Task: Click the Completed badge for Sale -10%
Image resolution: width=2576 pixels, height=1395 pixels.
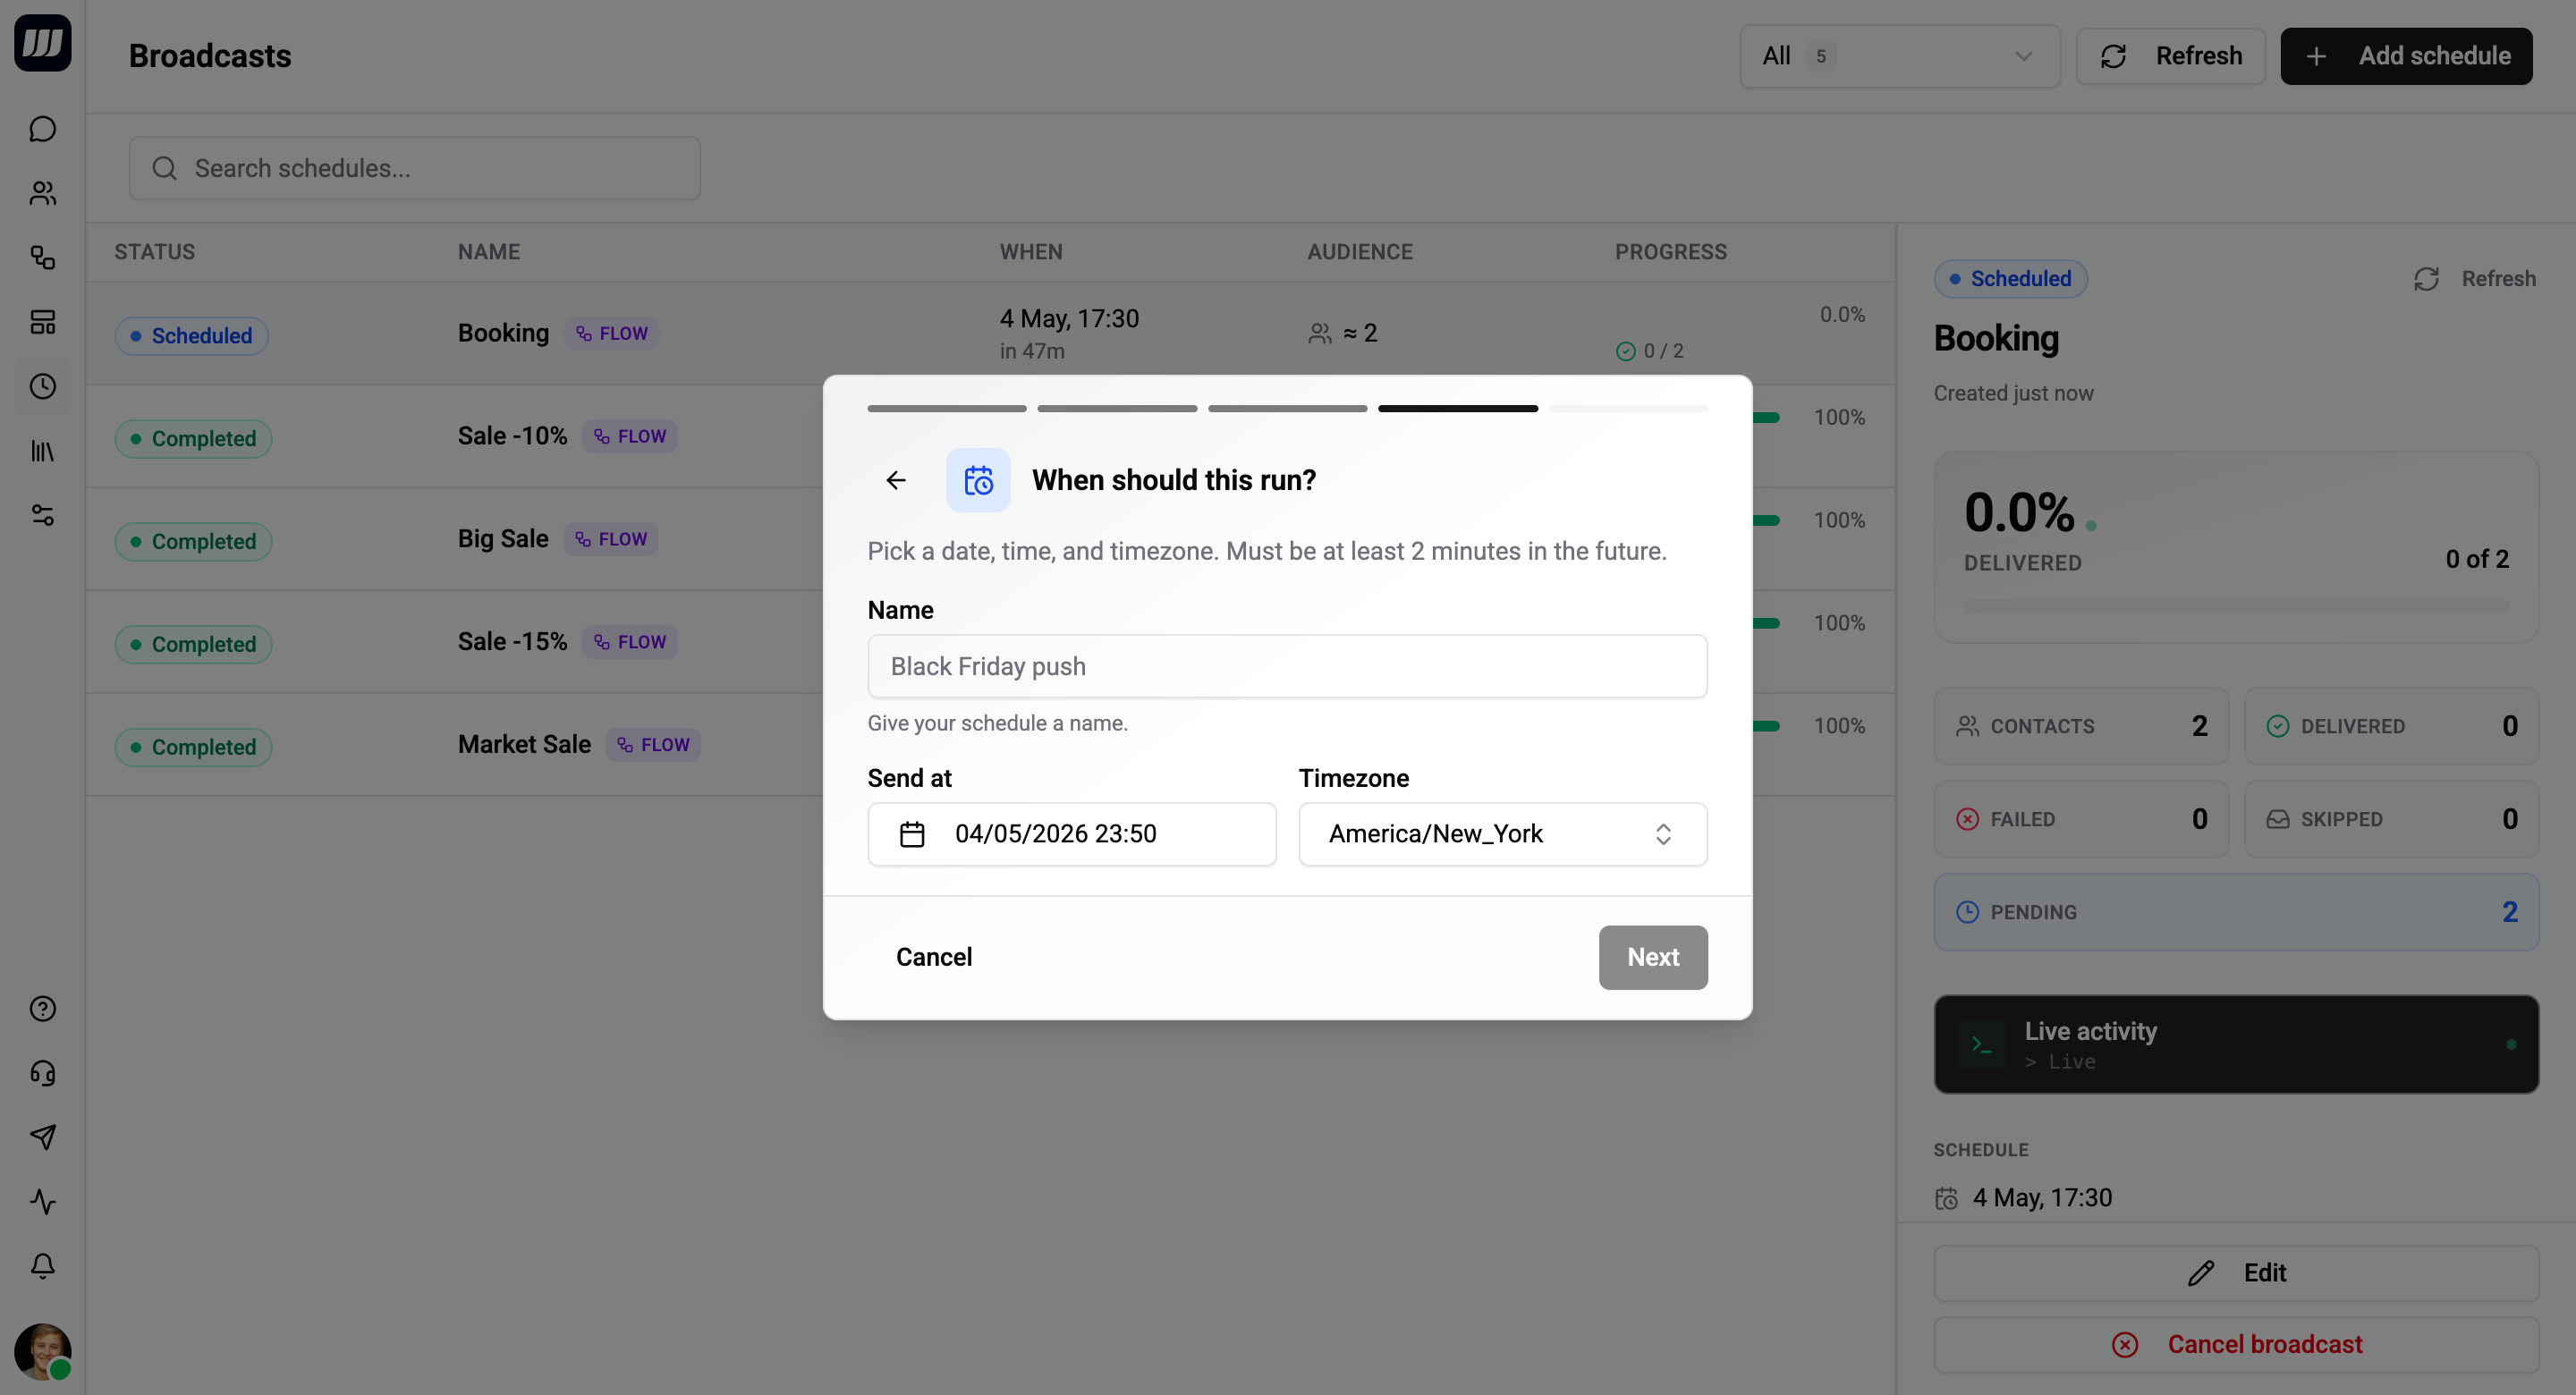Action: tap(193, 439)
